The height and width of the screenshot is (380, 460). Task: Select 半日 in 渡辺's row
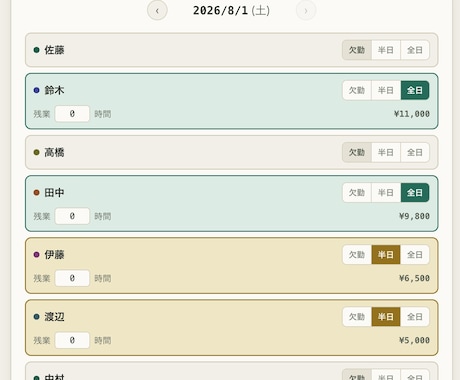[x=386, y=317]
